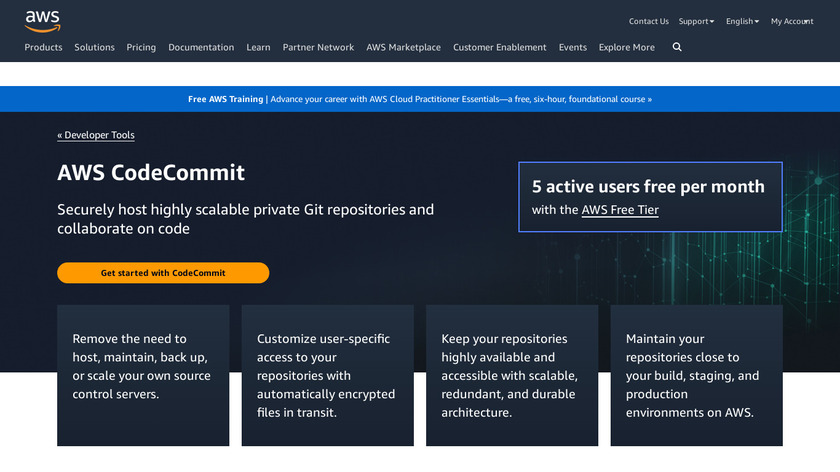The width and height of the screenshot is (840, 472).
Task: Open Partner Network nav item
Action: pyautogui.click(x=318, y=47)
